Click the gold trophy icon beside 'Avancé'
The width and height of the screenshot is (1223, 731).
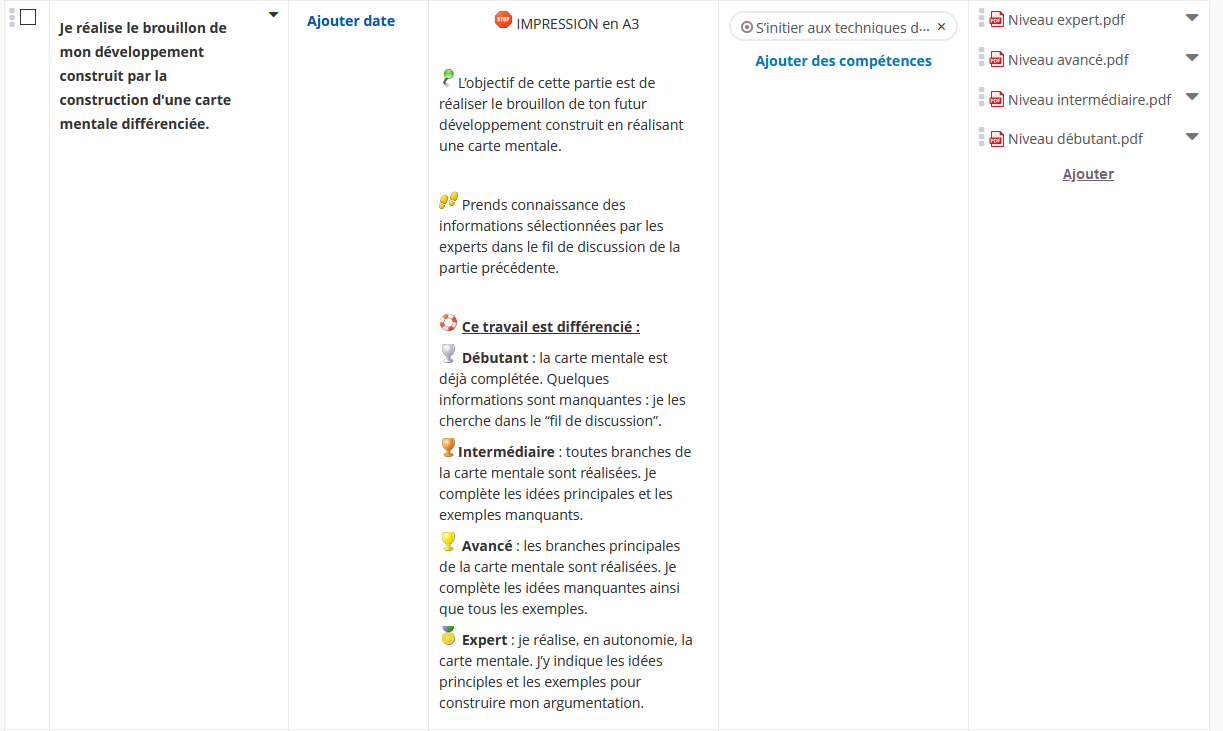448,542
